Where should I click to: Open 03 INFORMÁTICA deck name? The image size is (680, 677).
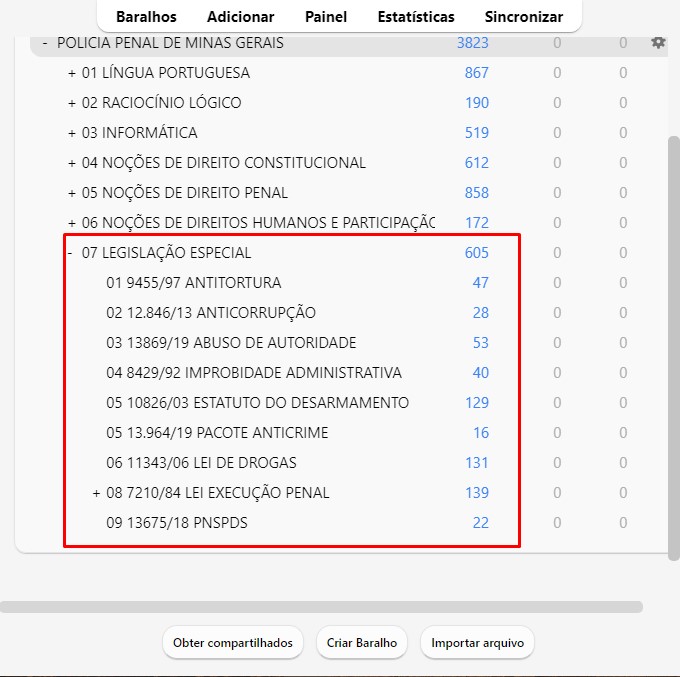tap(139, 133)
